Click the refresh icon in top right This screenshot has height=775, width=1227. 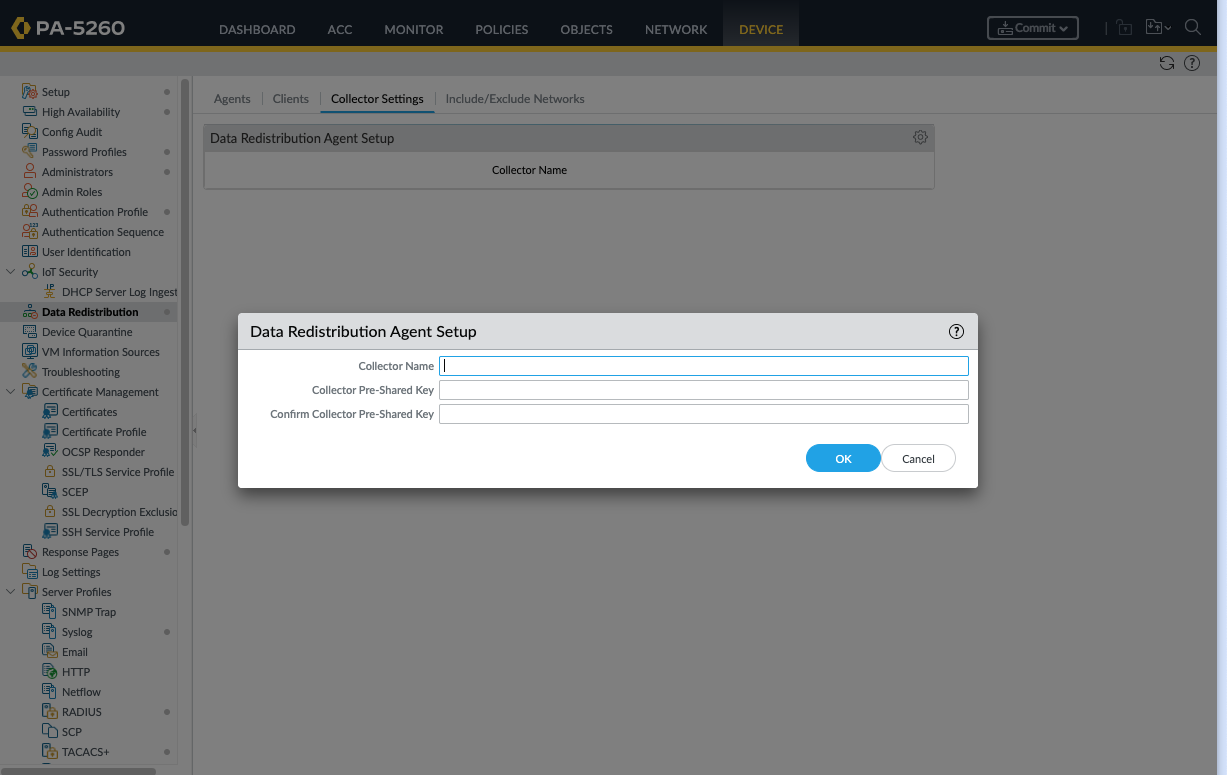pos(1167,63)
